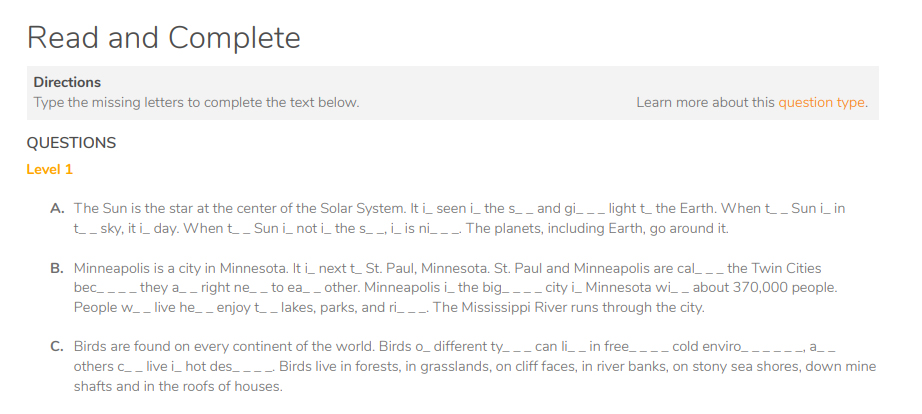Click the 'QUESTIONS' section heading

[x=71, y=143]
